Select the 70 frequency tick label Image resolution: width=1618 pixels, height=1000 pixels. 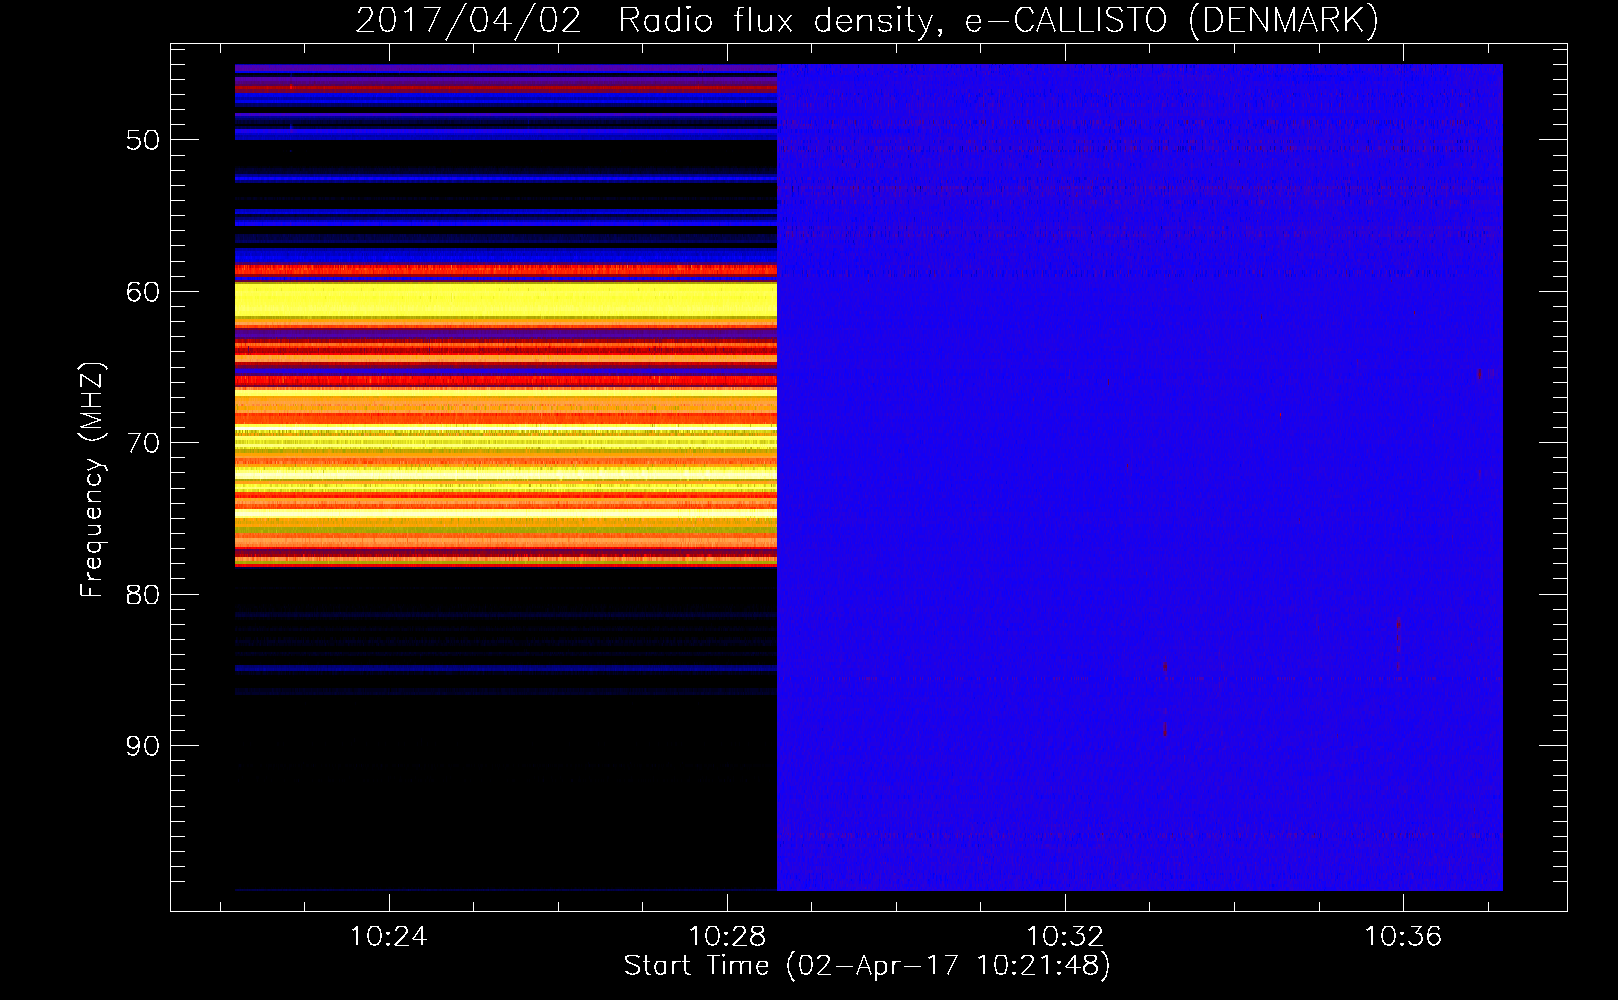tap(143, 443)
